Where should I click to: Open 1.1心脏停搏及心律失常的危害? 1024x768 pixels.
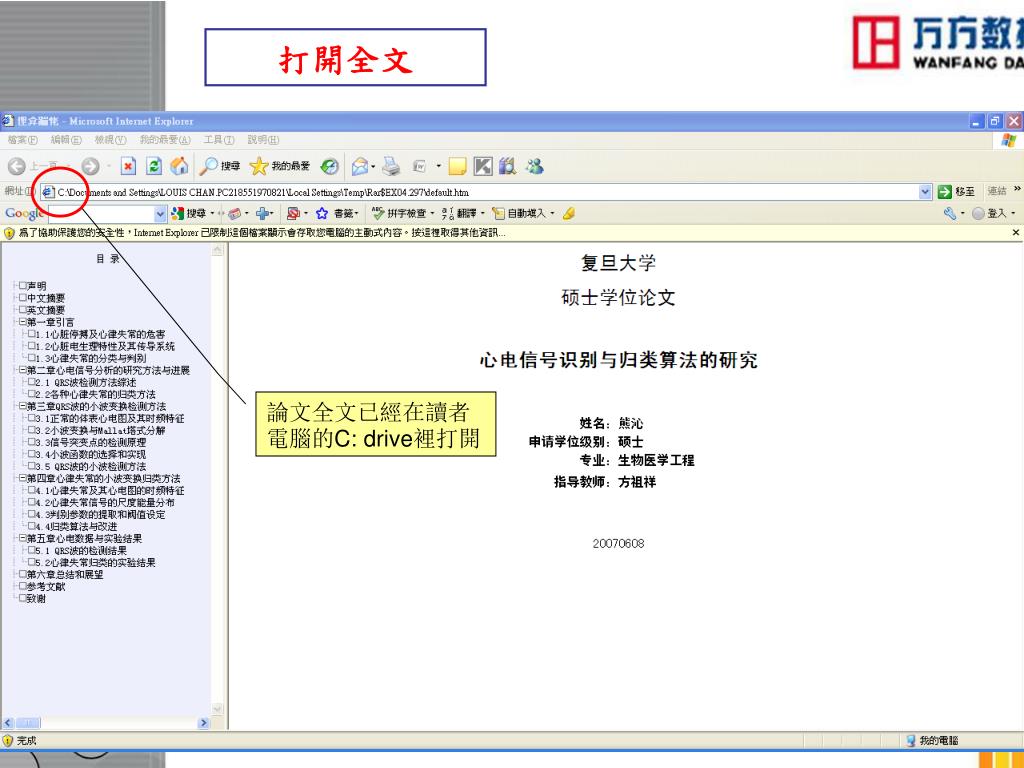[101, 334]
